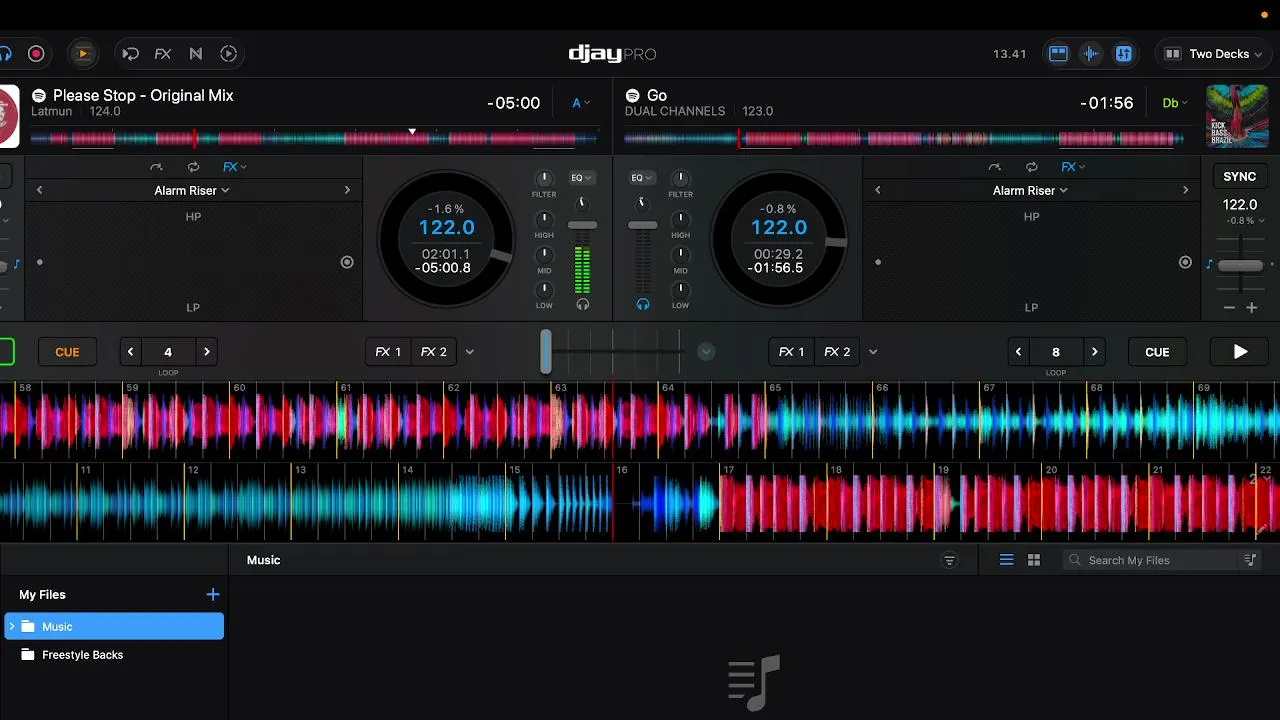Open the Freestyle Backs folder

(114, 655)
